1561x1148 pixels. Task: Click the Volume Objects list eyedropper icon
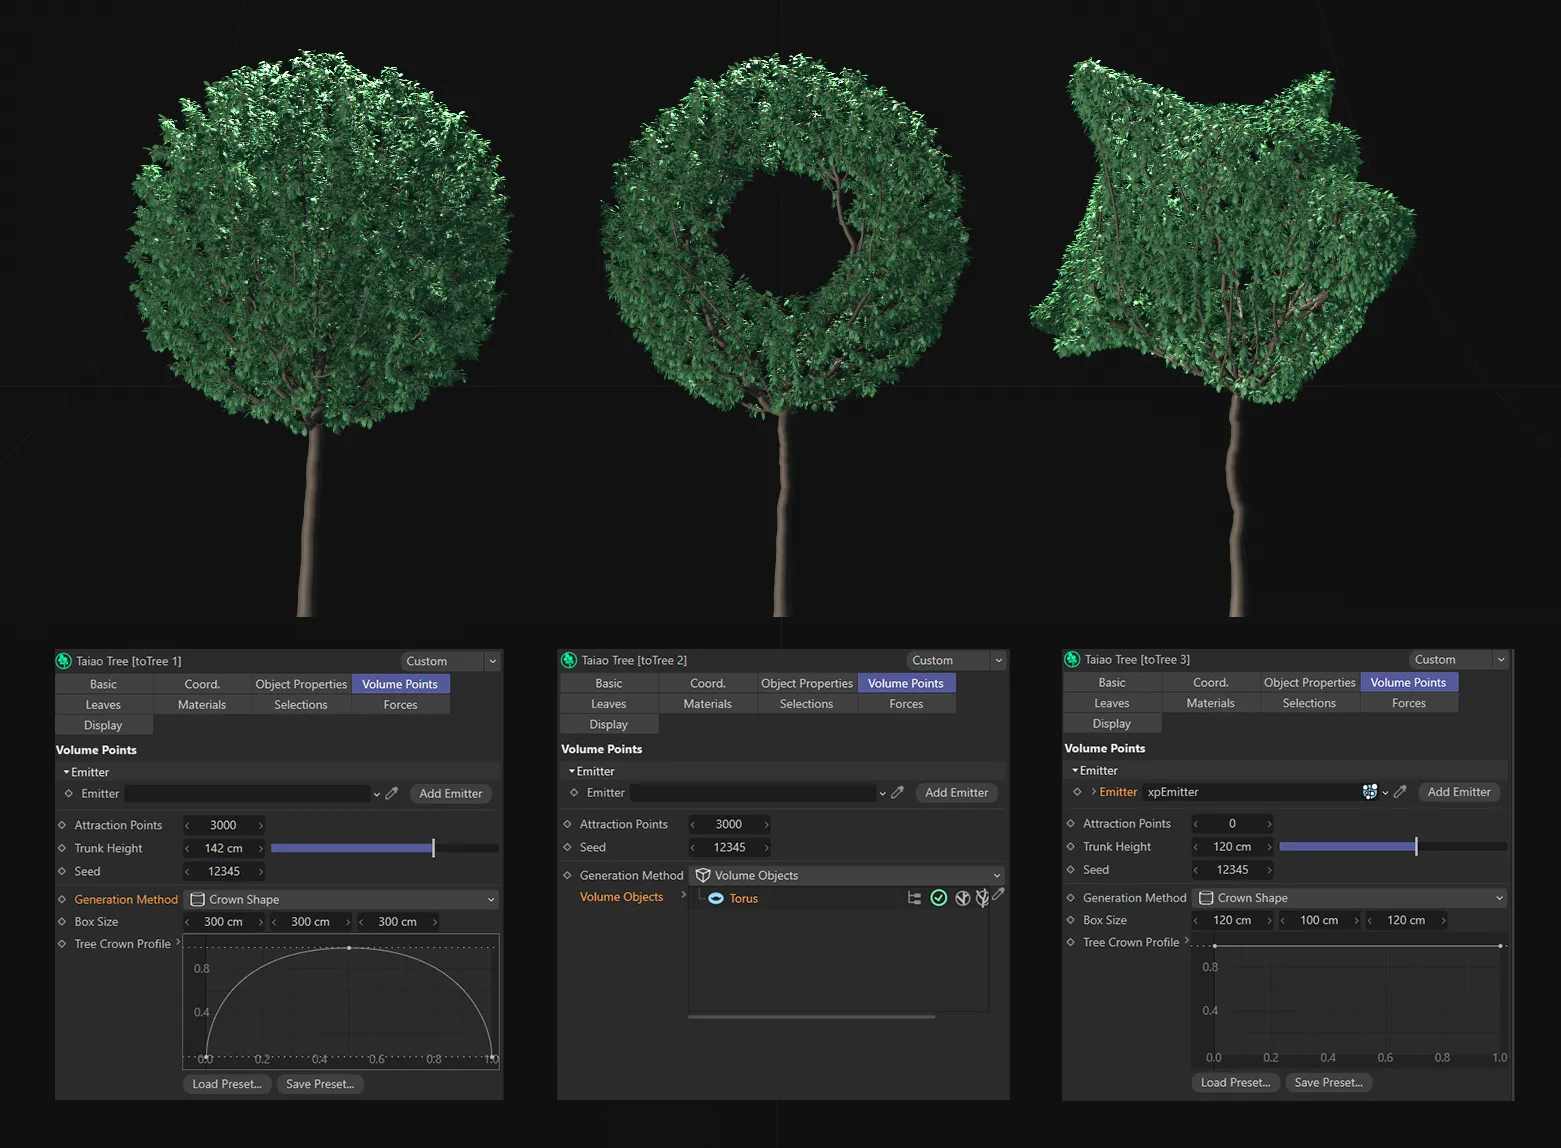click(998, 895)
